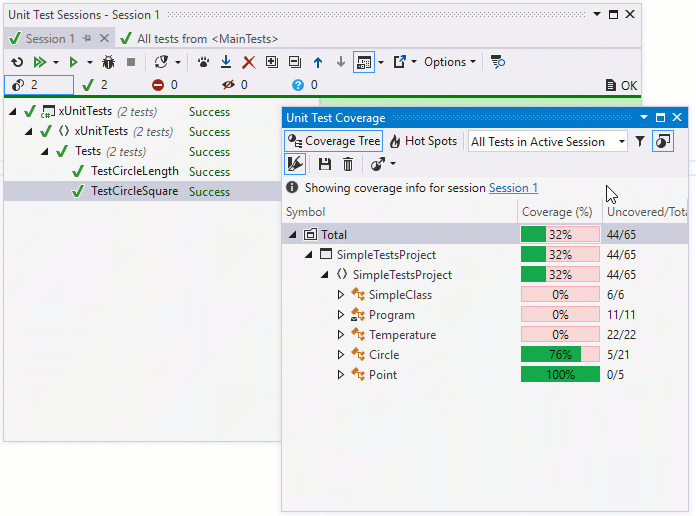Click the debug unit tests bug icon

108,62
